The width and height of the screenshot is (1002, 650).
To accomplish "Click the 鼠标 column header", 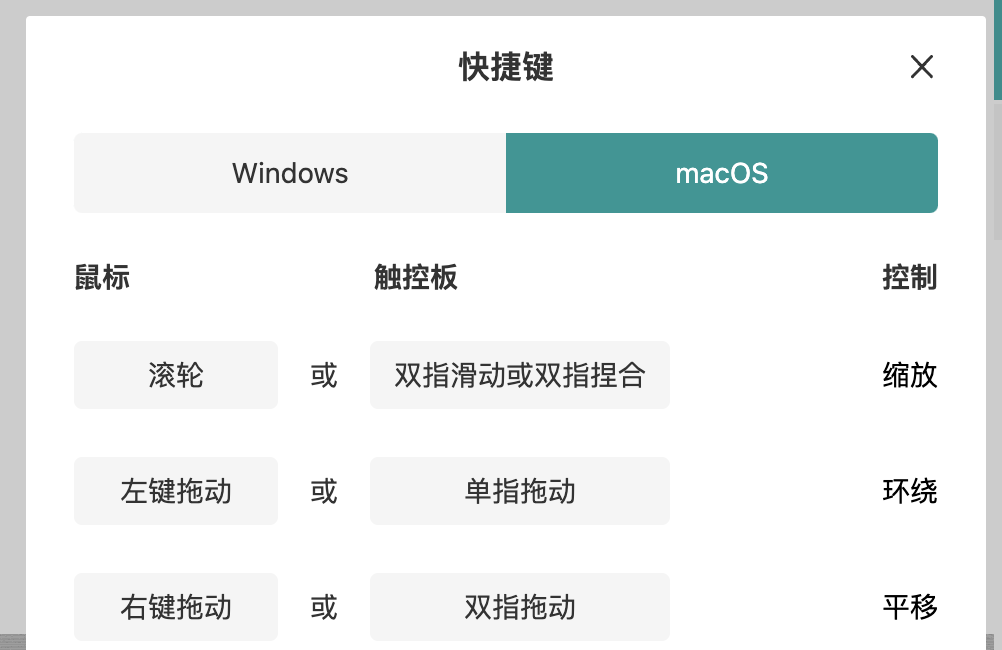I will [102, 277].
